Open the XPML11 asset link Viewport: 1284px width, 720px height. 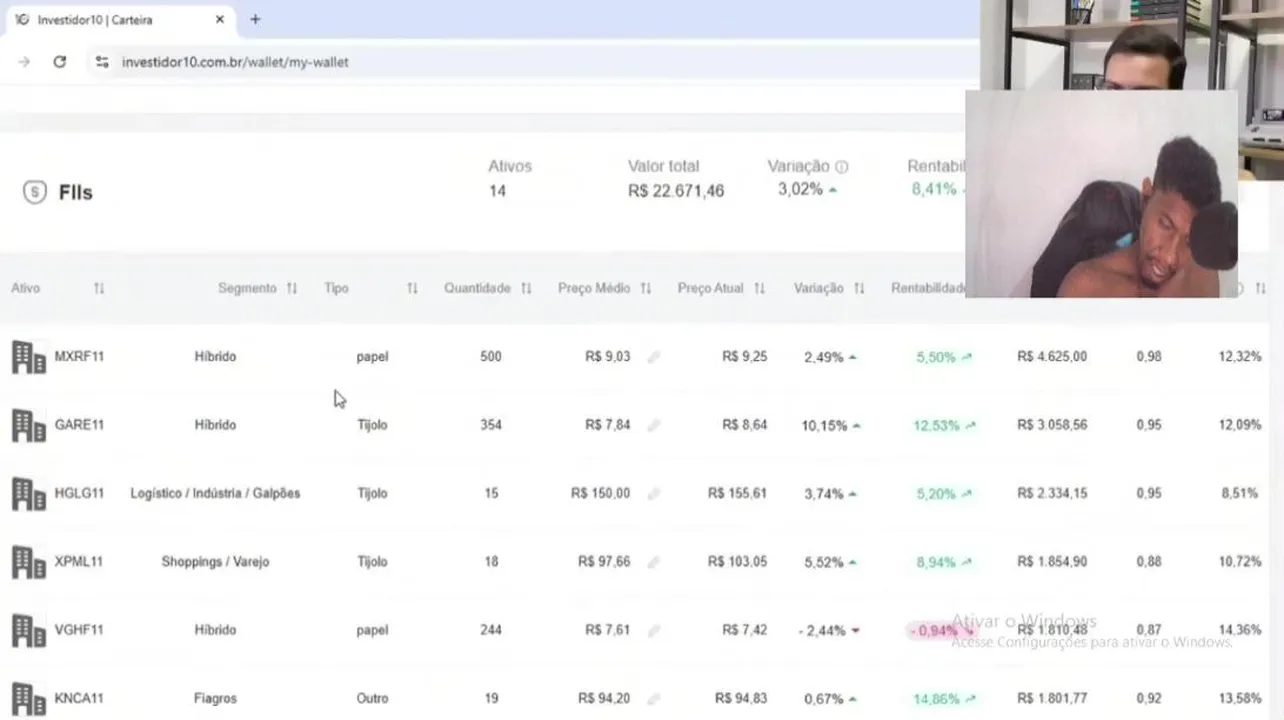point(79,562)
